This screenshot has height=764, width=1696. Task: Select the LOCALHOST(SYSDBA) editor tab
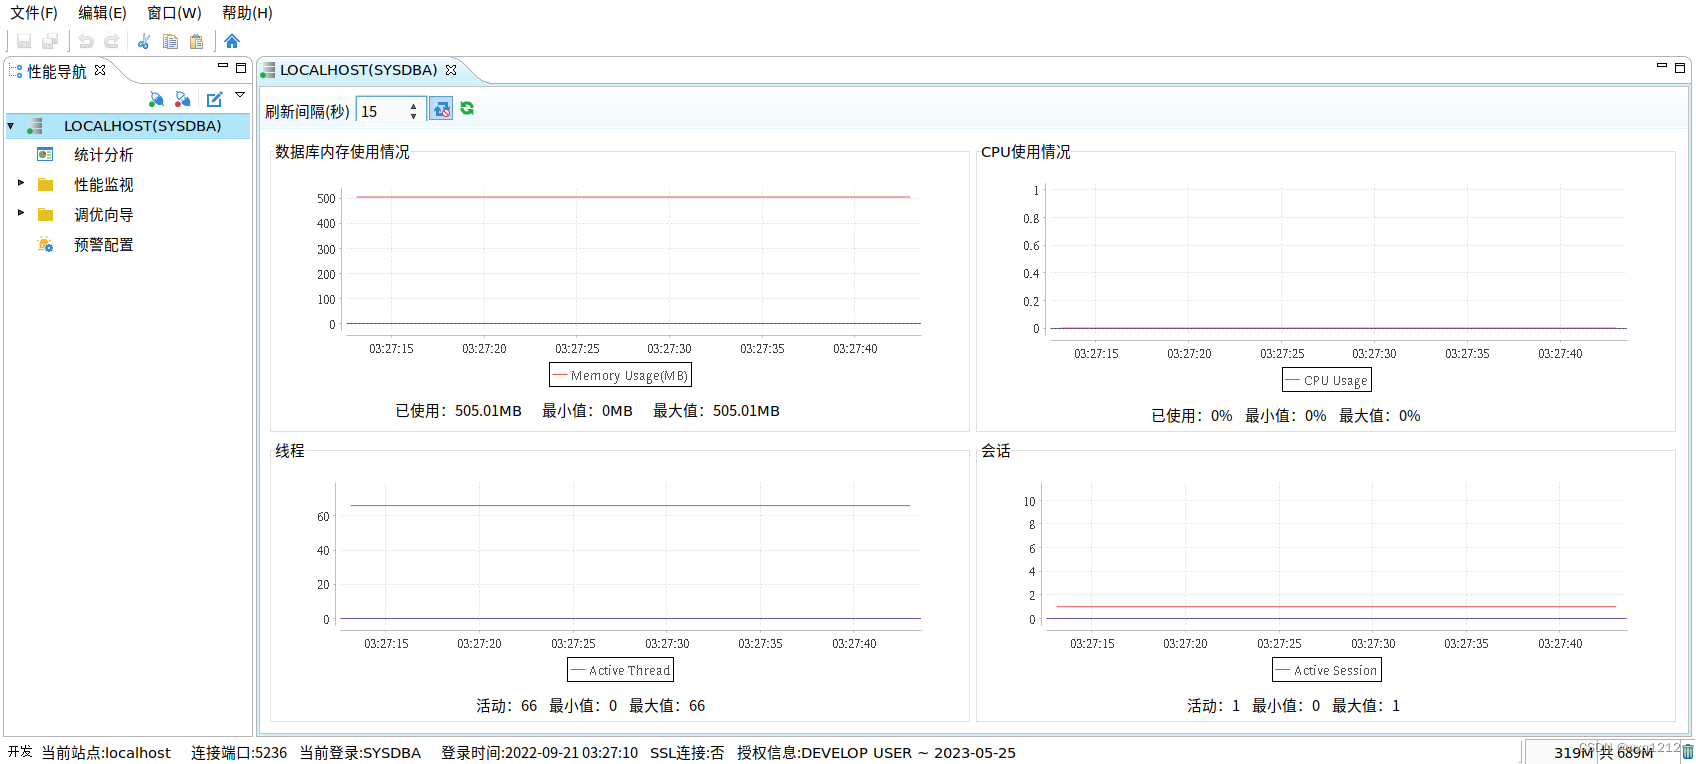(358, 70)
